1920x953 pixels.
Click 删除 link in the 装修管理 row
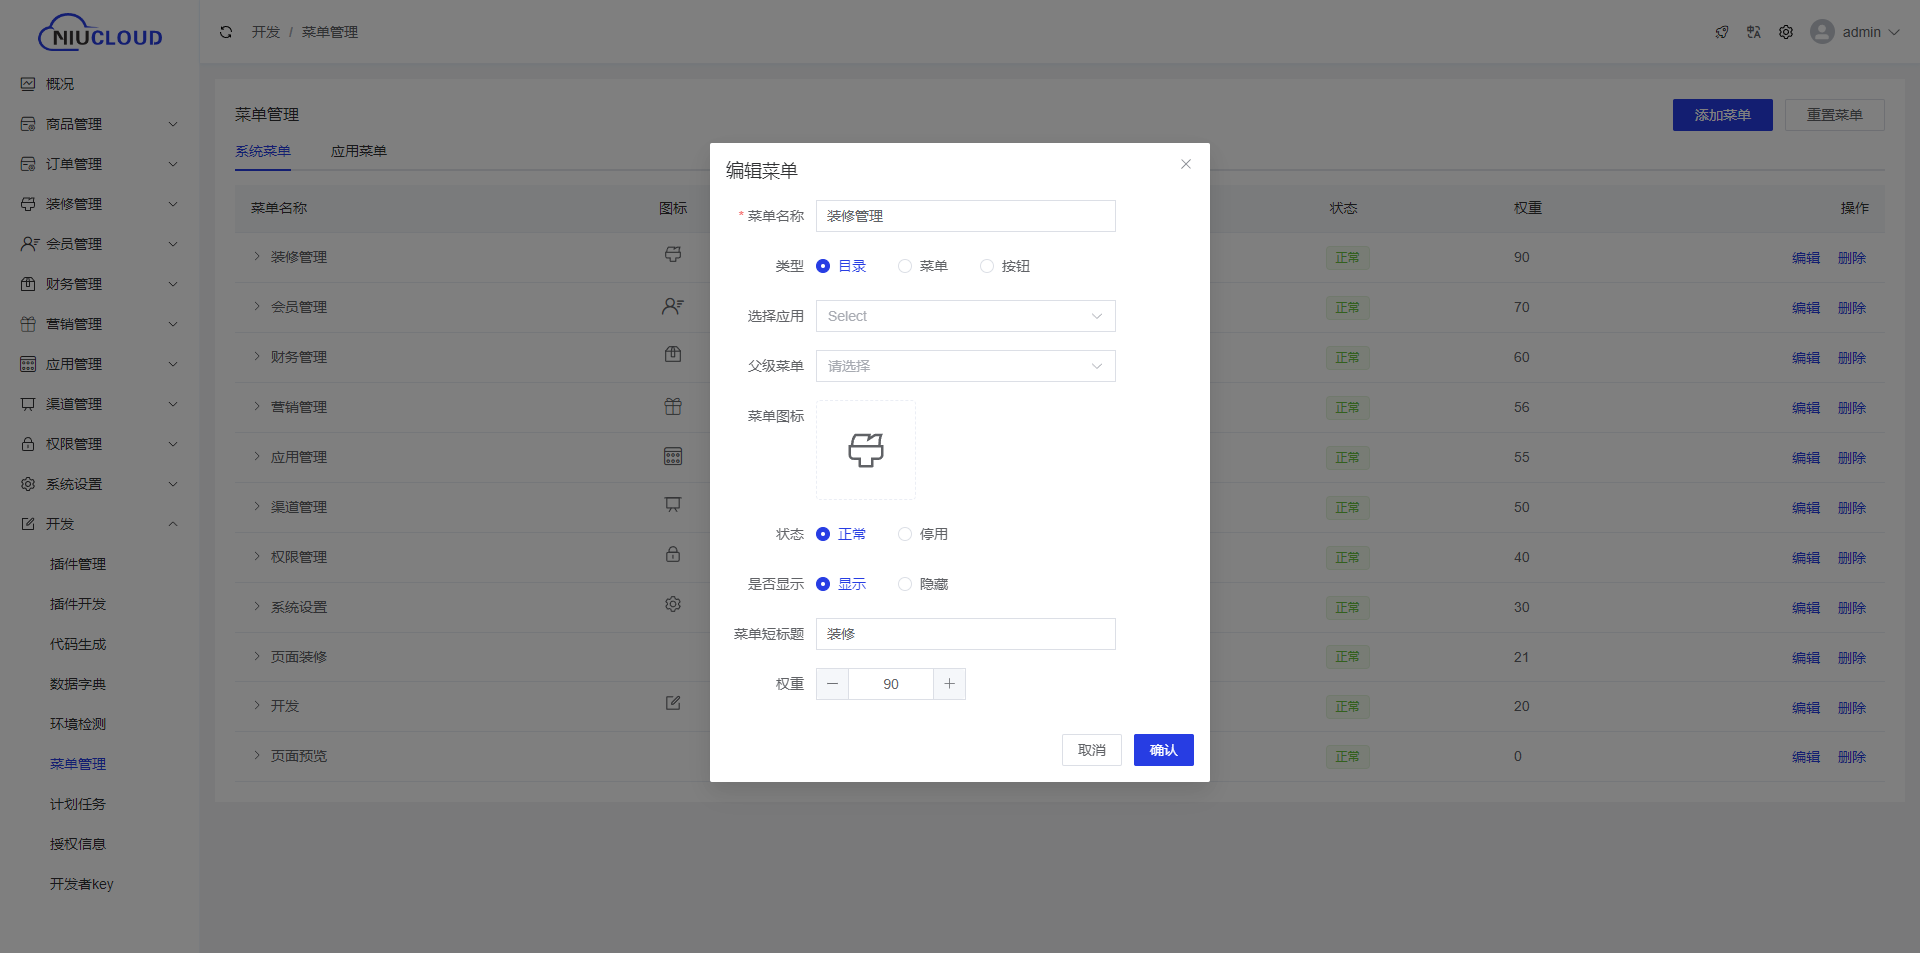(1852, 258)
